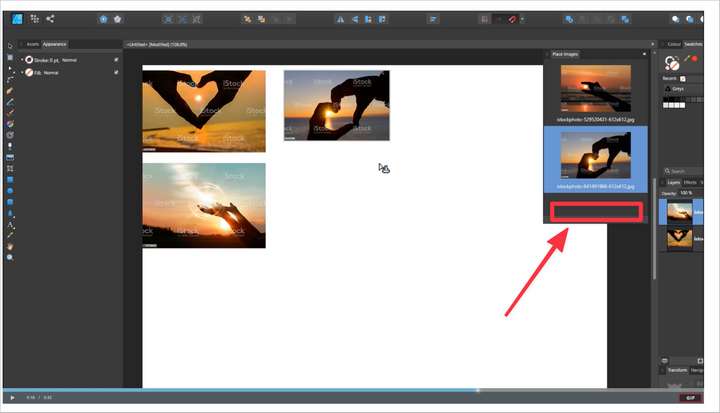Select the Pencil tool
720x413 pixels.
(10, 102)
